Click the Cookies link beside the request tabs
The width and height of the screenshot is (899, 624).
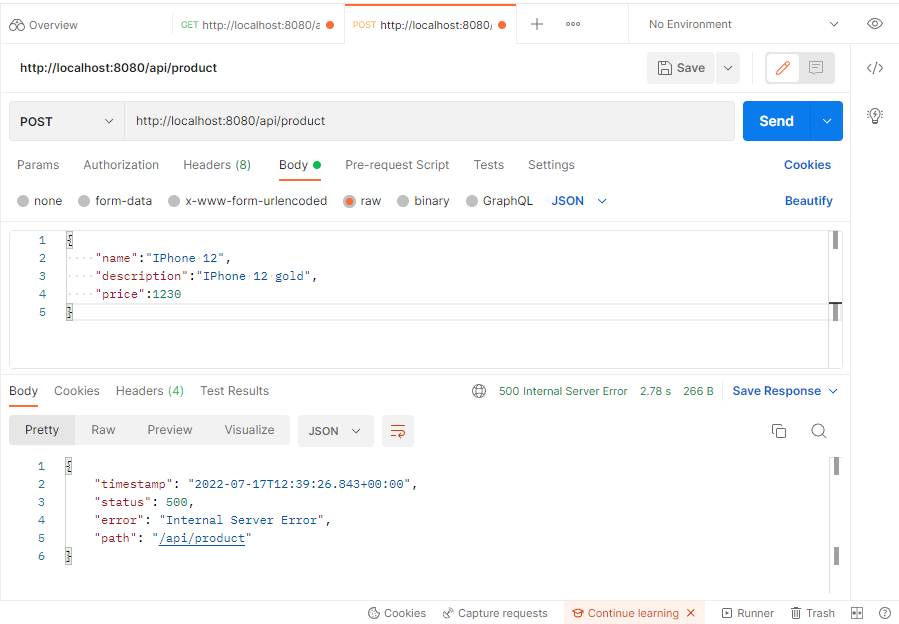807,165
